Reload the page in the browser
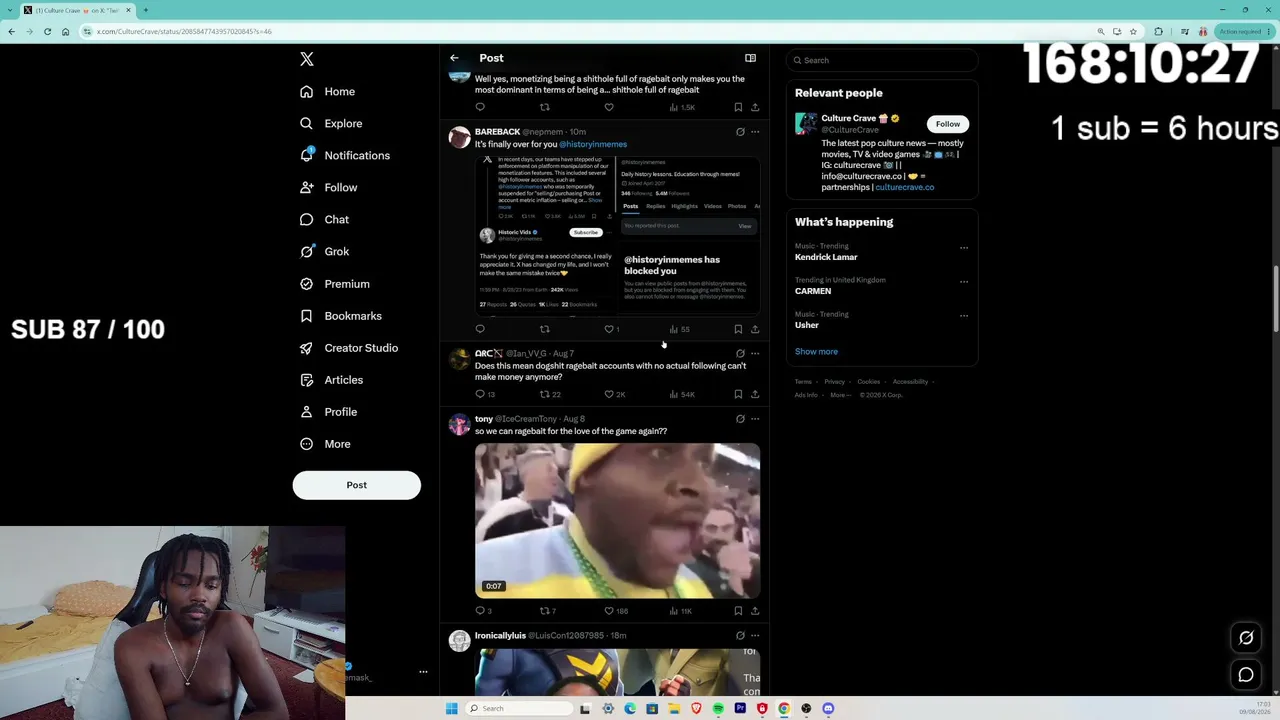Image resolution: width=1280 pixels, height=720 pixels. point(47,31)
